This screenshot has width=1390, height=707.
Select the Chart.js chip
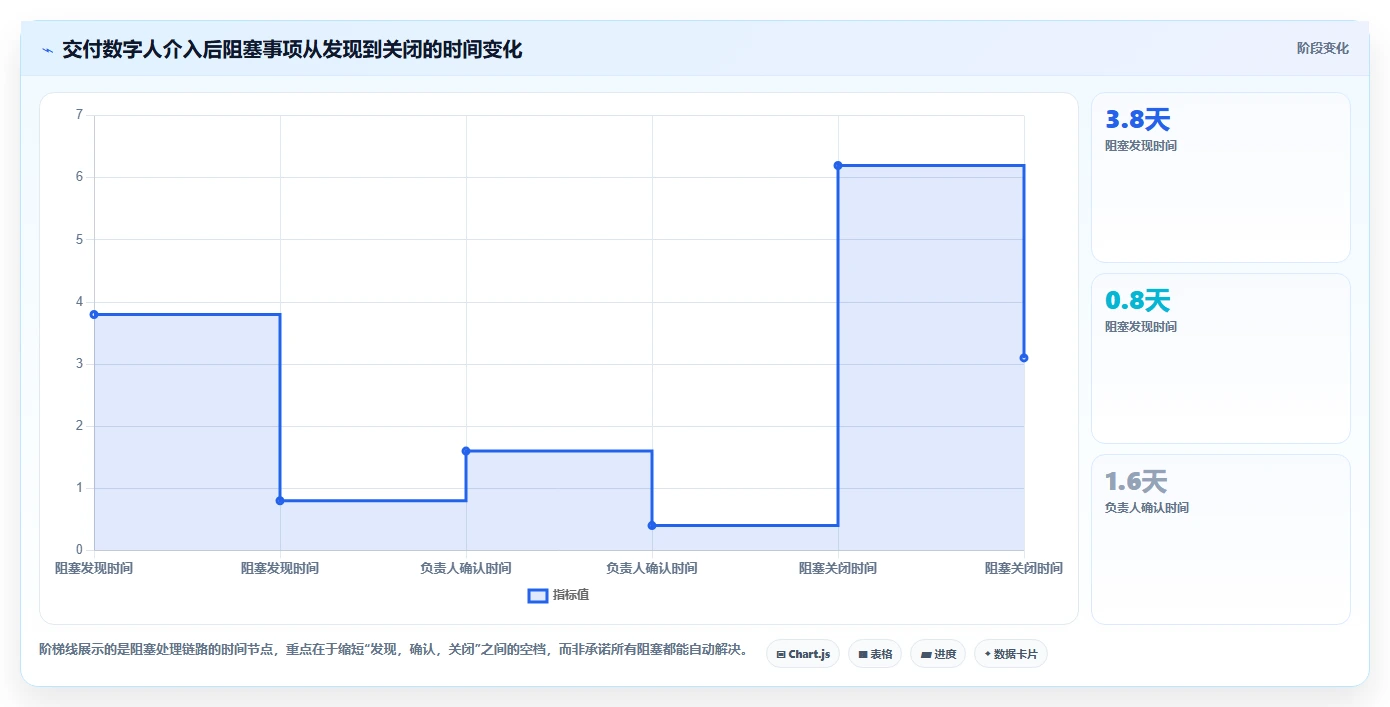[x=803, y=654]
